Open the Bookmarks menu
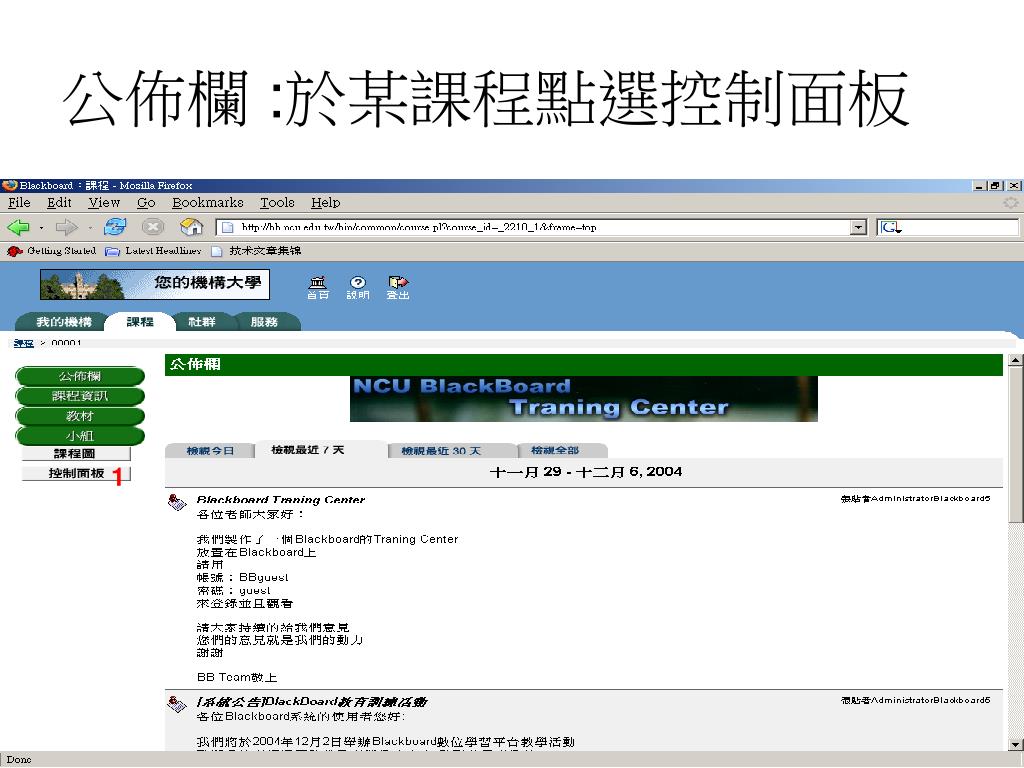1024x768 pixels. tap(208, 202)
